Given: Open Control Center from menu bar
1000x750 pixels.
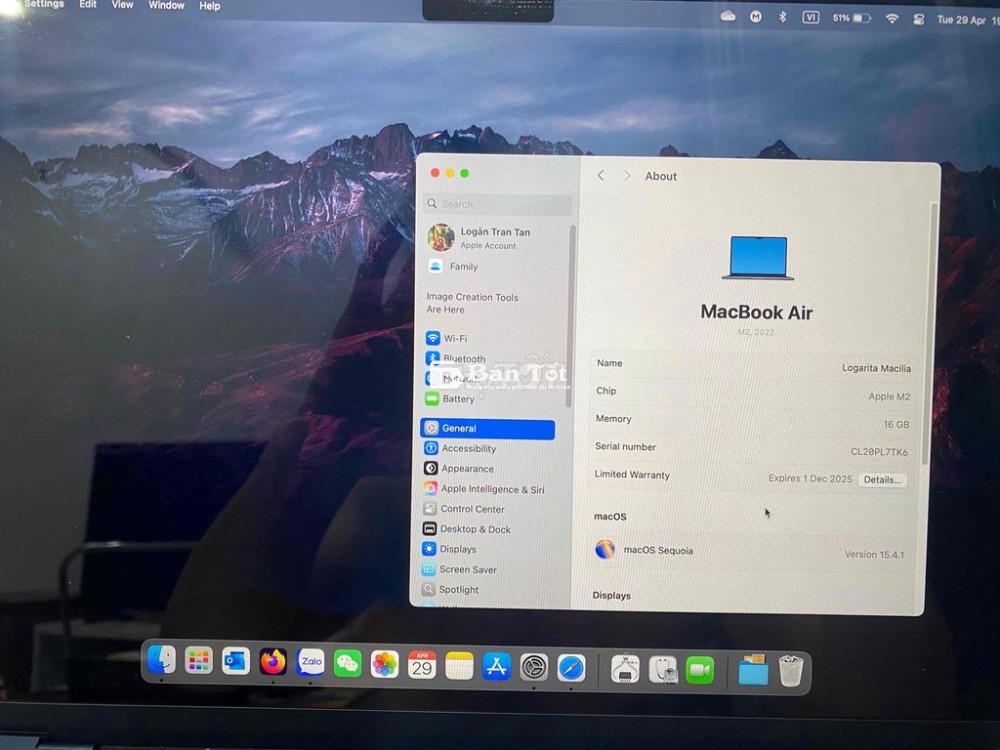Looking at the screenshot, I should point(918,19).
